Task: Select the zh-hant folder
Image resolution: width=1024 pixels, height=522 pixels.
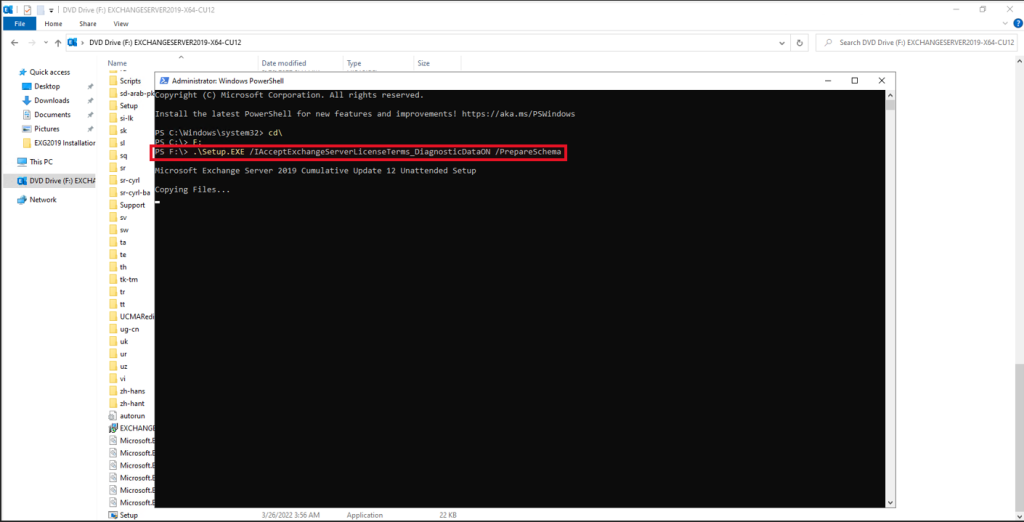Action: coord(131,404)
